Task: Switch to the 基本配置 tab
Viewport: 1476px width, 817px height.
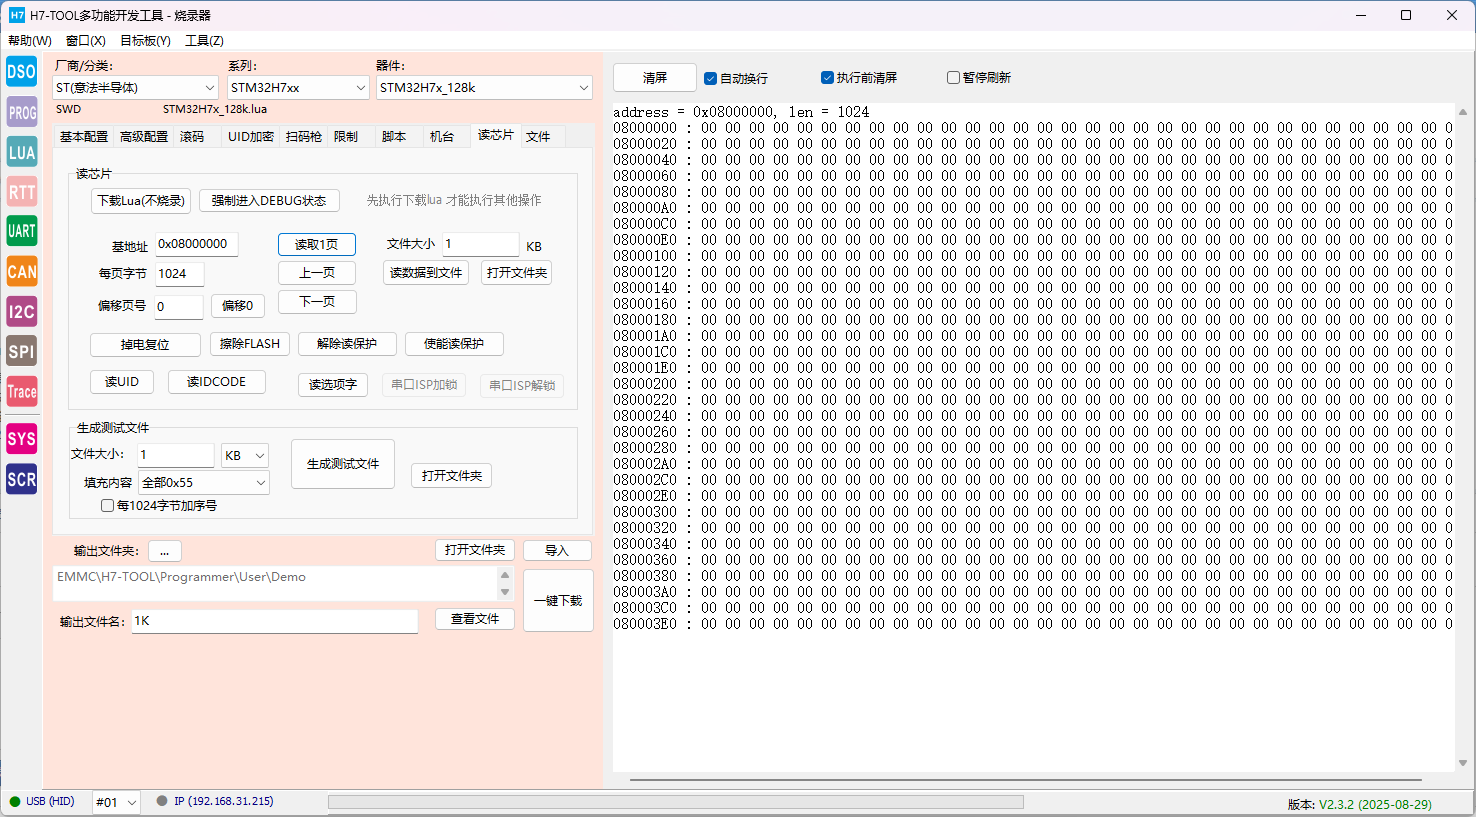Action: pos(84,137)
